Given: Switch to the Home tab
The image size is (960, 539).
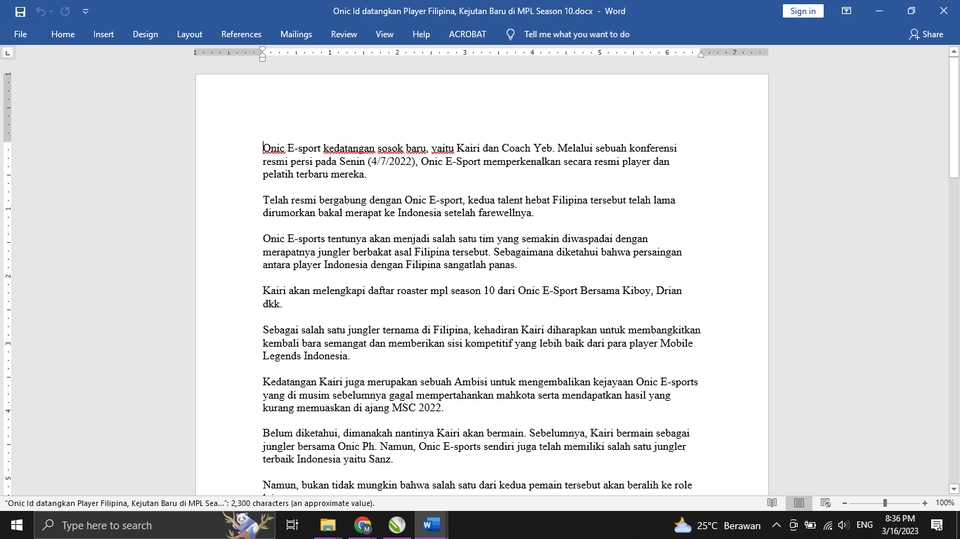Looking at the screenshot, I should click(x=62, y=34).
